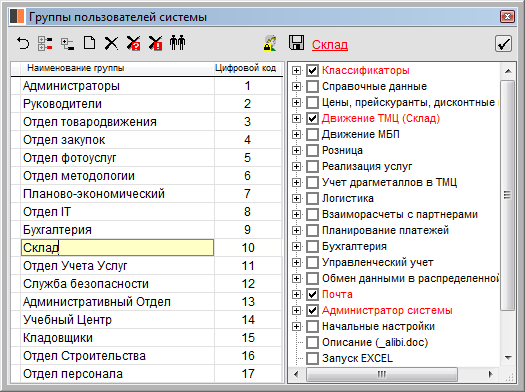Select the Бухгалтерия group row in list
This screenshot has height=392, width=525.
117,230
